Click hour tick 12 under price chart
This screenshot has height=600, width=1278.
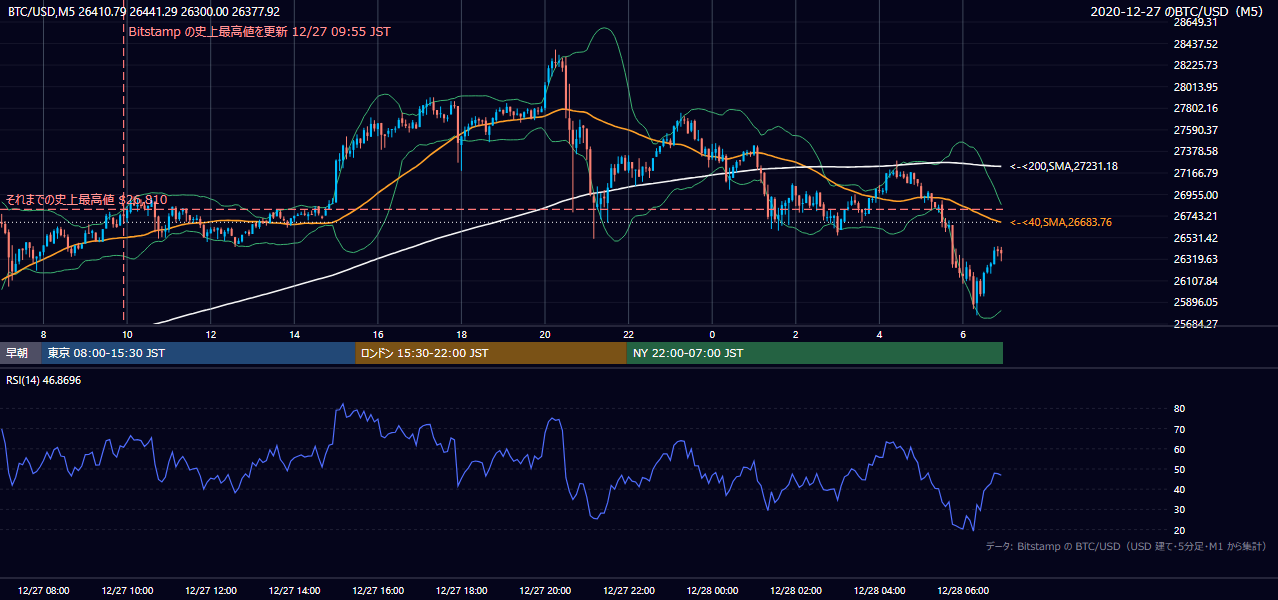pos(211,334)
